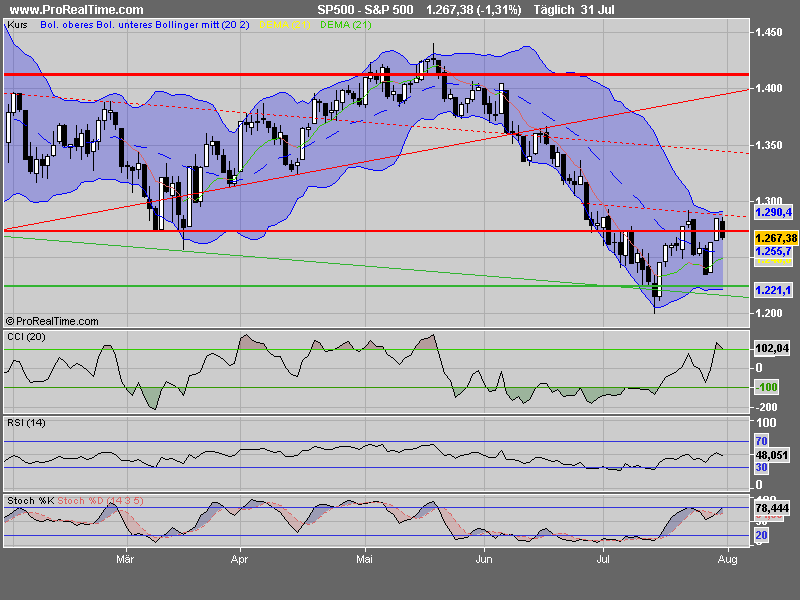Image resolution: width=800 pixels, height=600 pixels.
Task: Click the green 'DEMA (21)' legend entry
Action: tap(346, 24)
